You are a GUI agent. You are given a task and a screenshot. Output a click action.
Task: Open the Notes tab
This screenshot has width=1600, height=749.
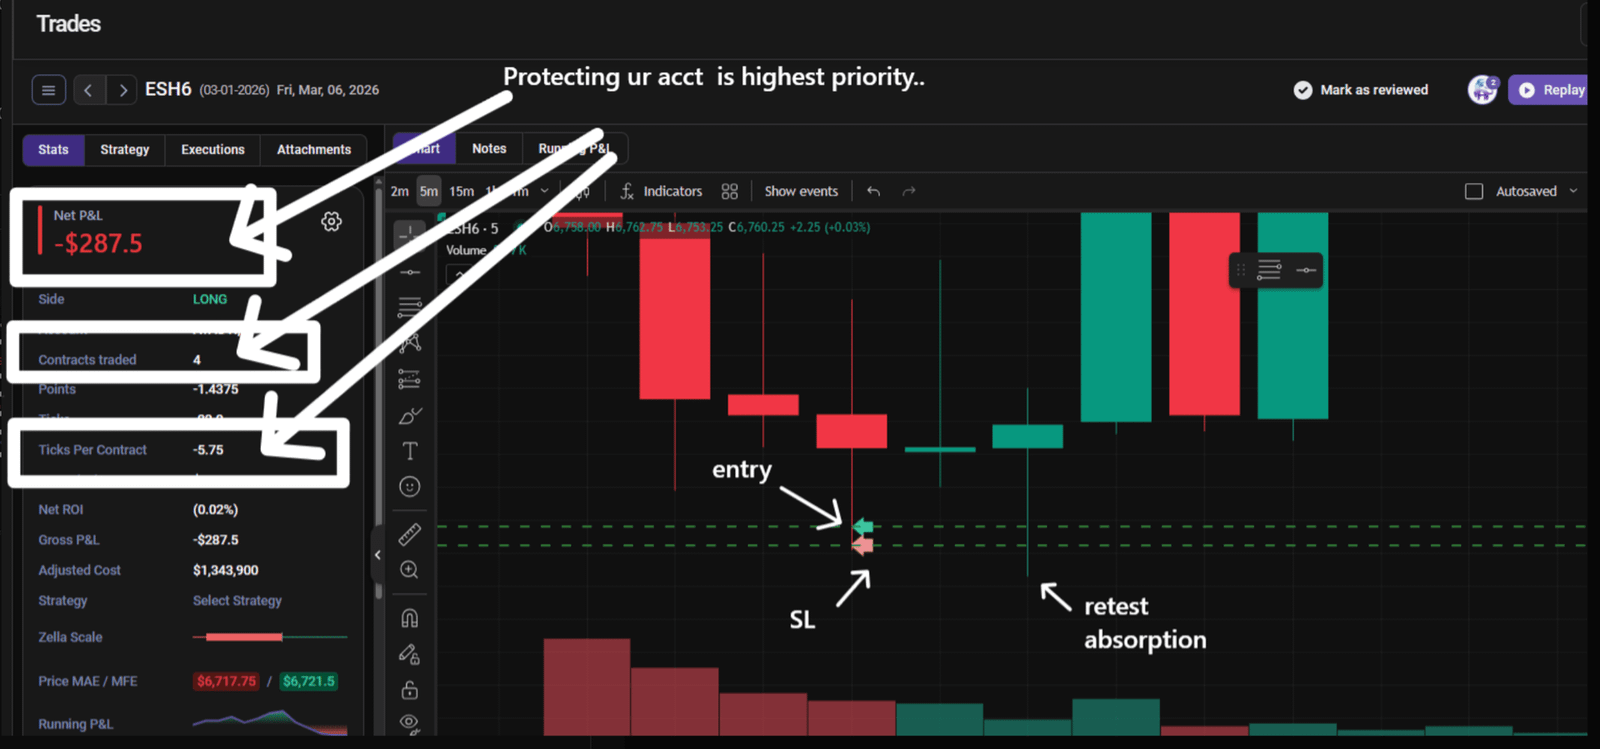489,149
